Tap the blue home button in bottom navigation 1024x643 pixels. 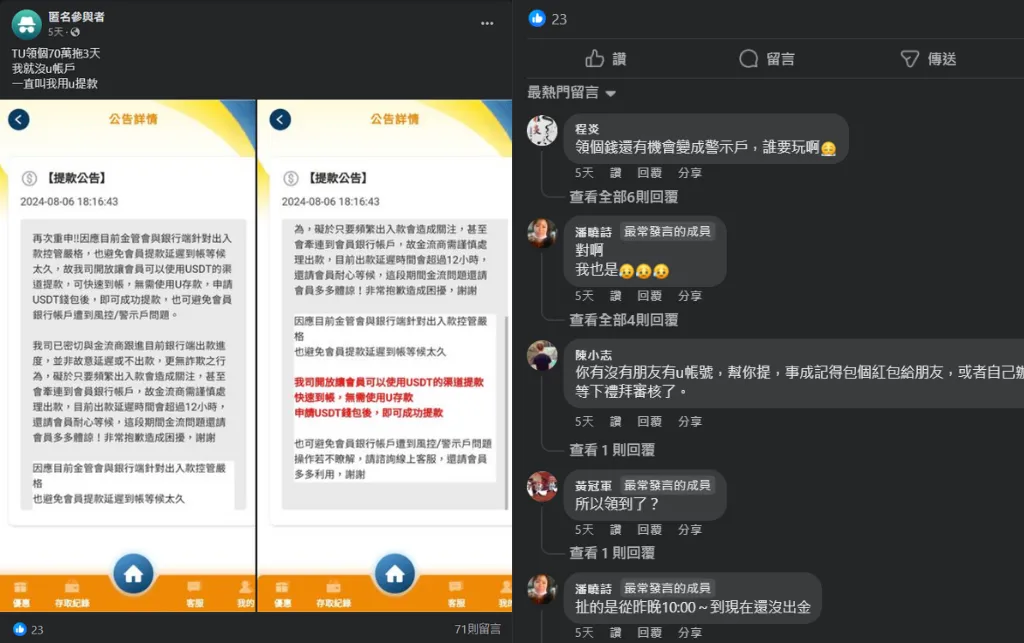pos(134,575)
